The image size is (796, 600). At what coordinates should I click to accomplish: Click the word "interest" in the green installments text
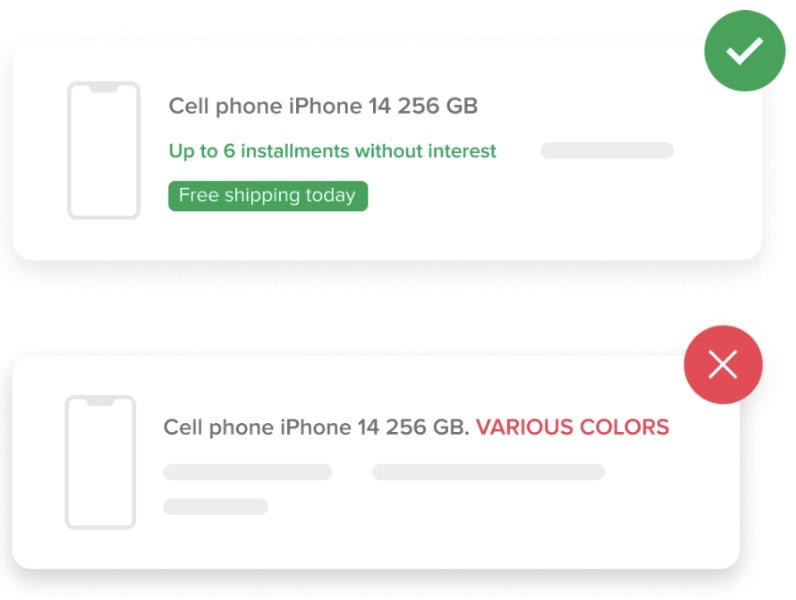click(x=460, y=151)
